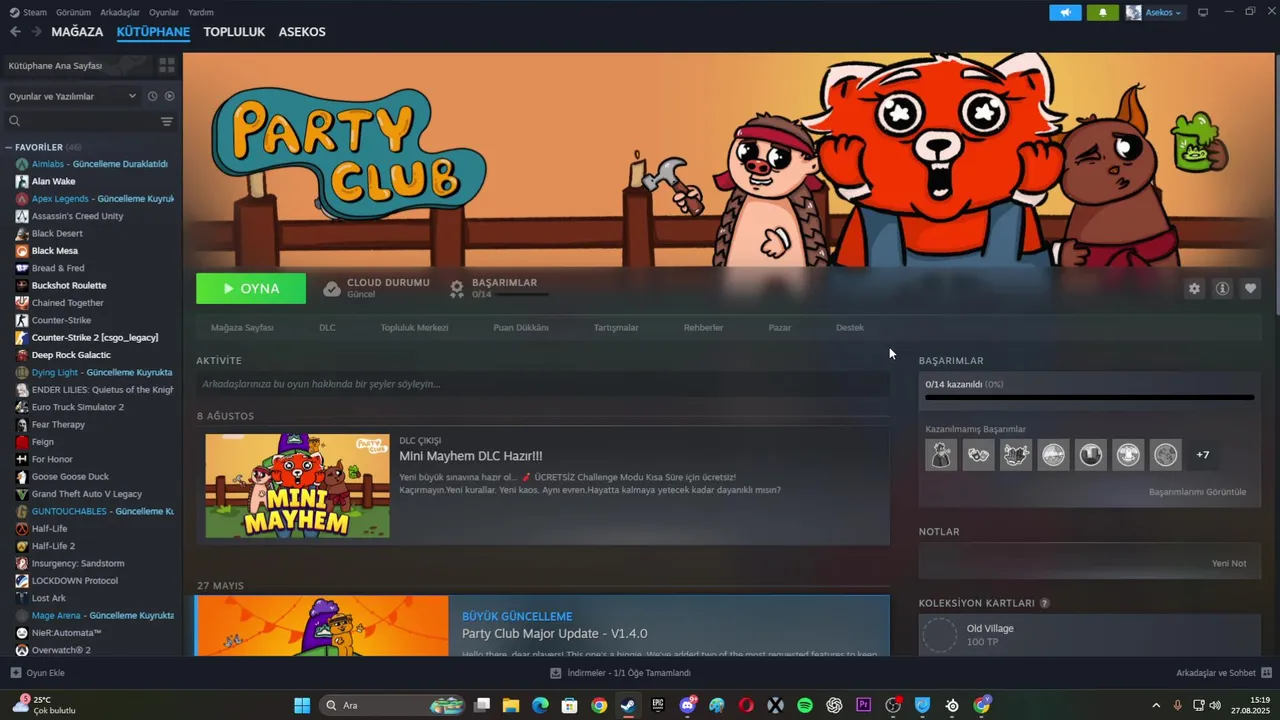Click the activity comment input field

point(543,384)
